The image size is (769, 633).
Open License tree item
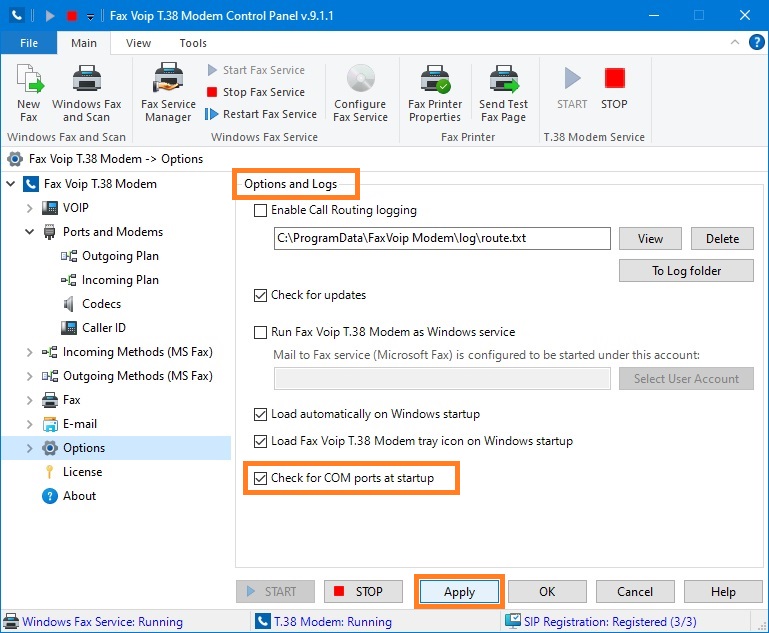82,472
